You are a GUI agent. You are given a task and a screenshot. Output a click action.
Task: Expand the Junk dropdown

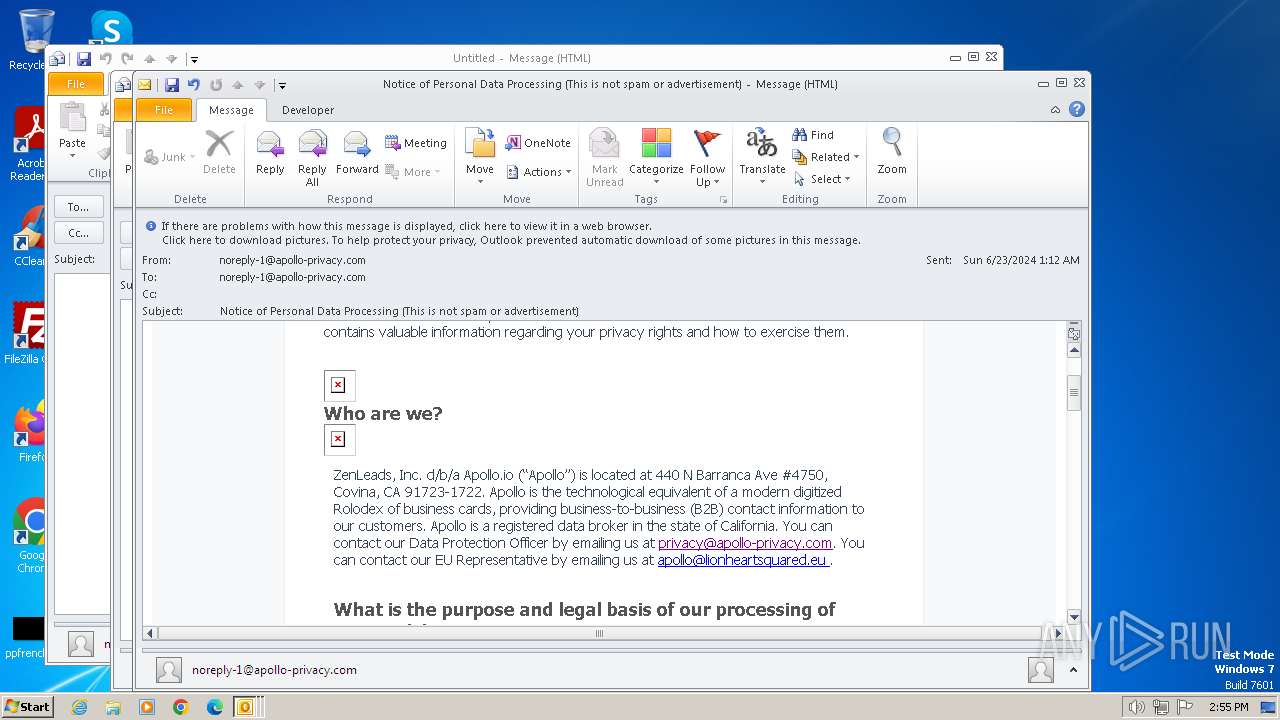(170, 157)
